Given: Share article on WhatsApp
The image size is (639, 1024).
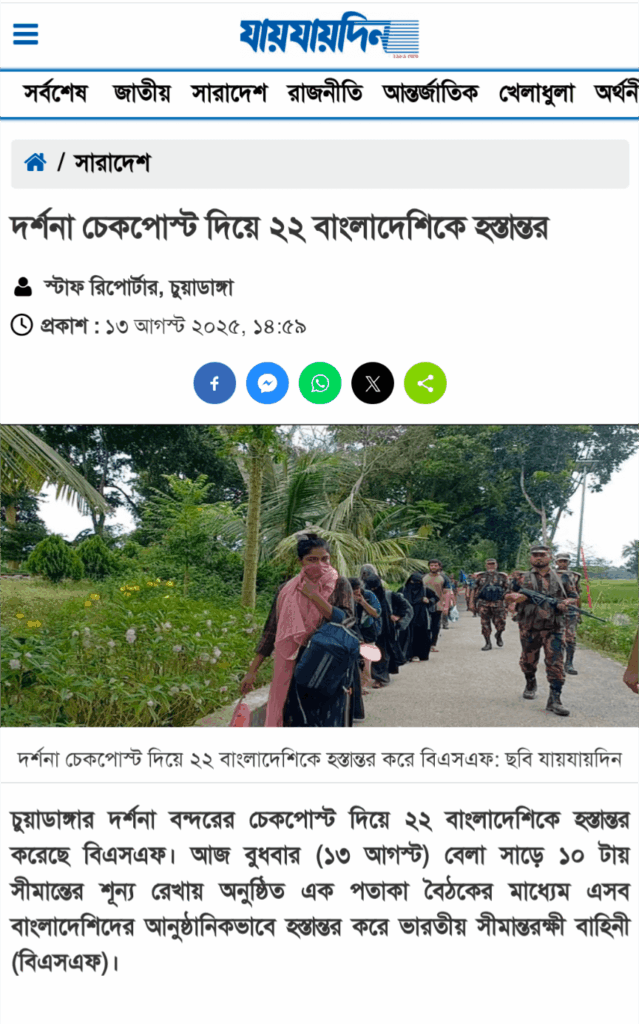Looking at the screenshot, I should (x=320, y=383).
